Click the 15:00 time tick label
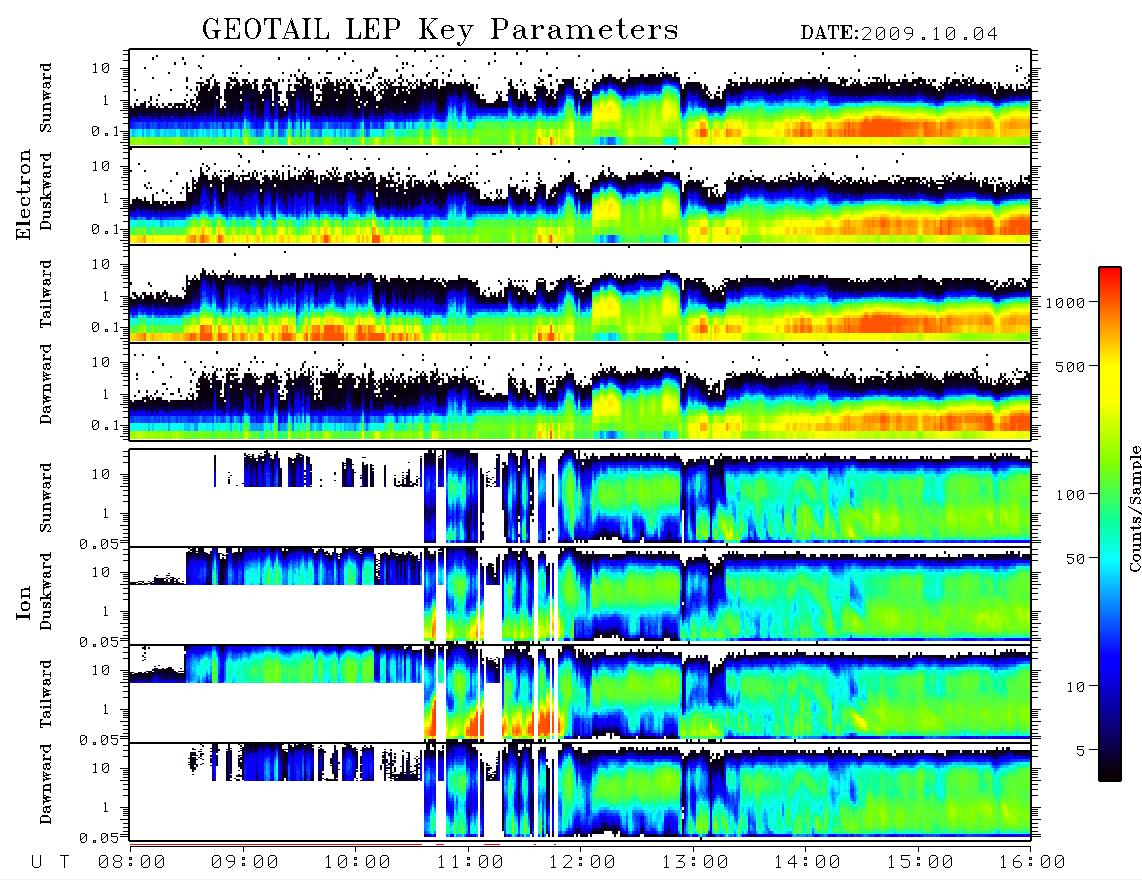The image size is (1142, 880). click(920, 862)
